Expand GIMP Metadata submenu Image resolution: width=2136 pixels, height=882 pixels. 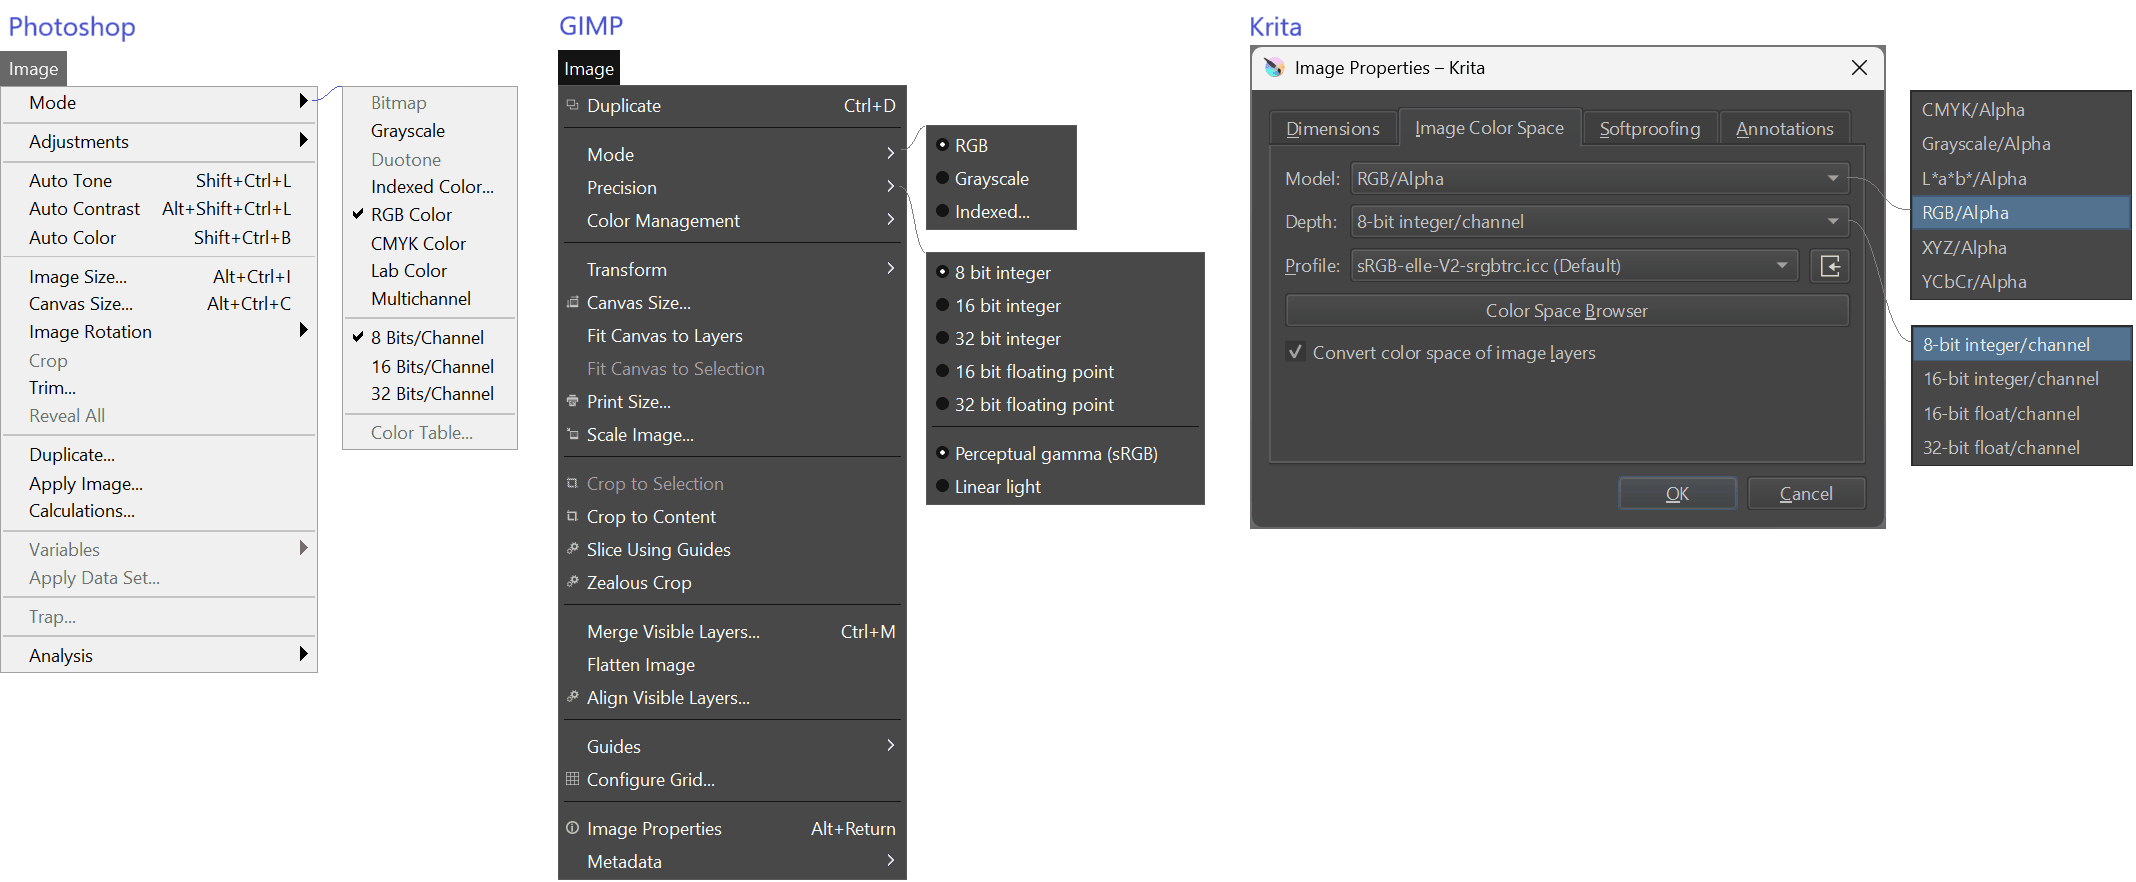pyautogui.click(x=733, y=861)
